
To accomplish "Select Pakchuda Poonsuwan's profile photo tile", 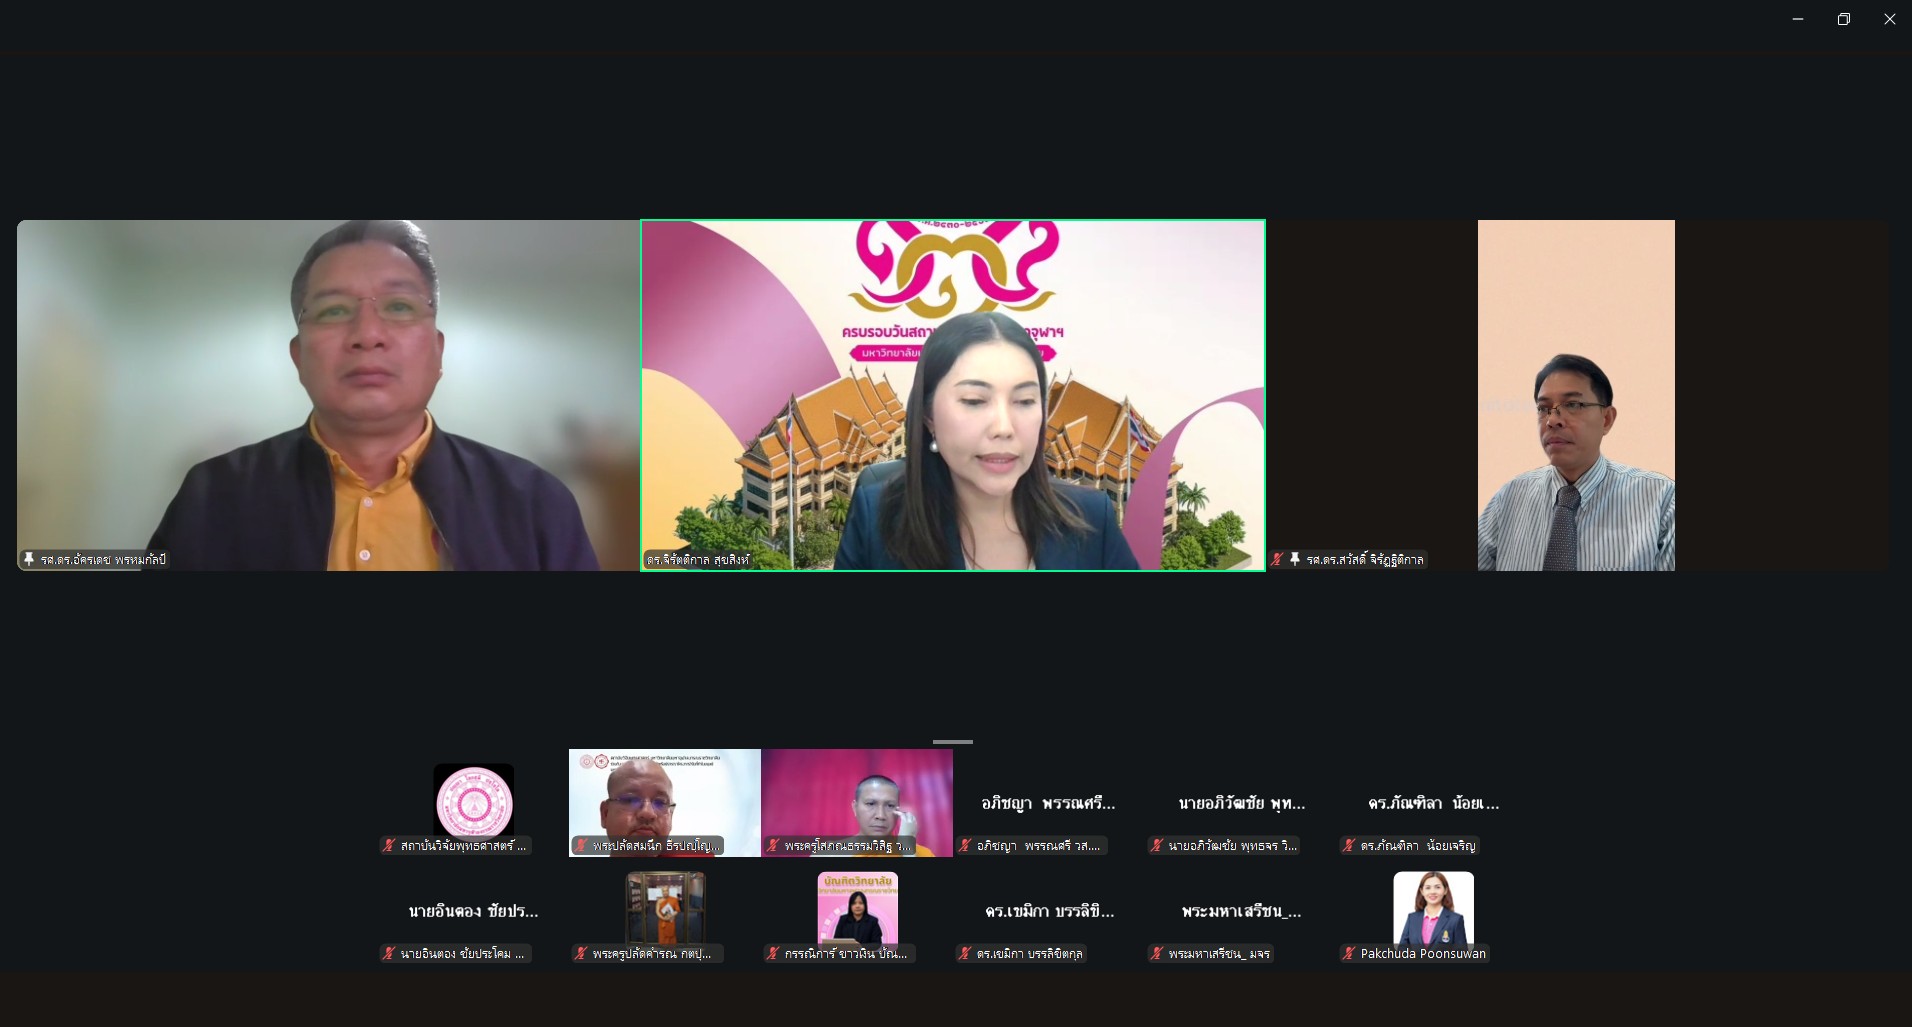I will 1433,908.
